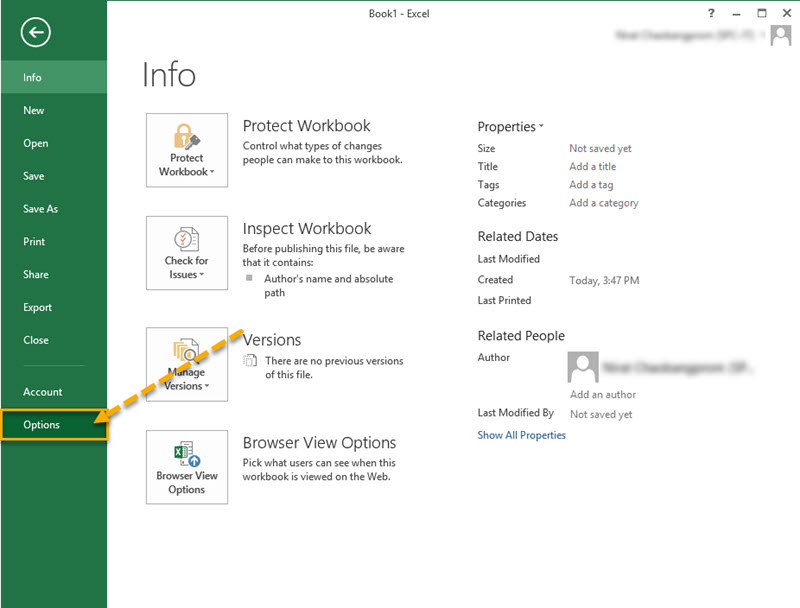Click the author avatar under Related People

click(x=583, y=367)
